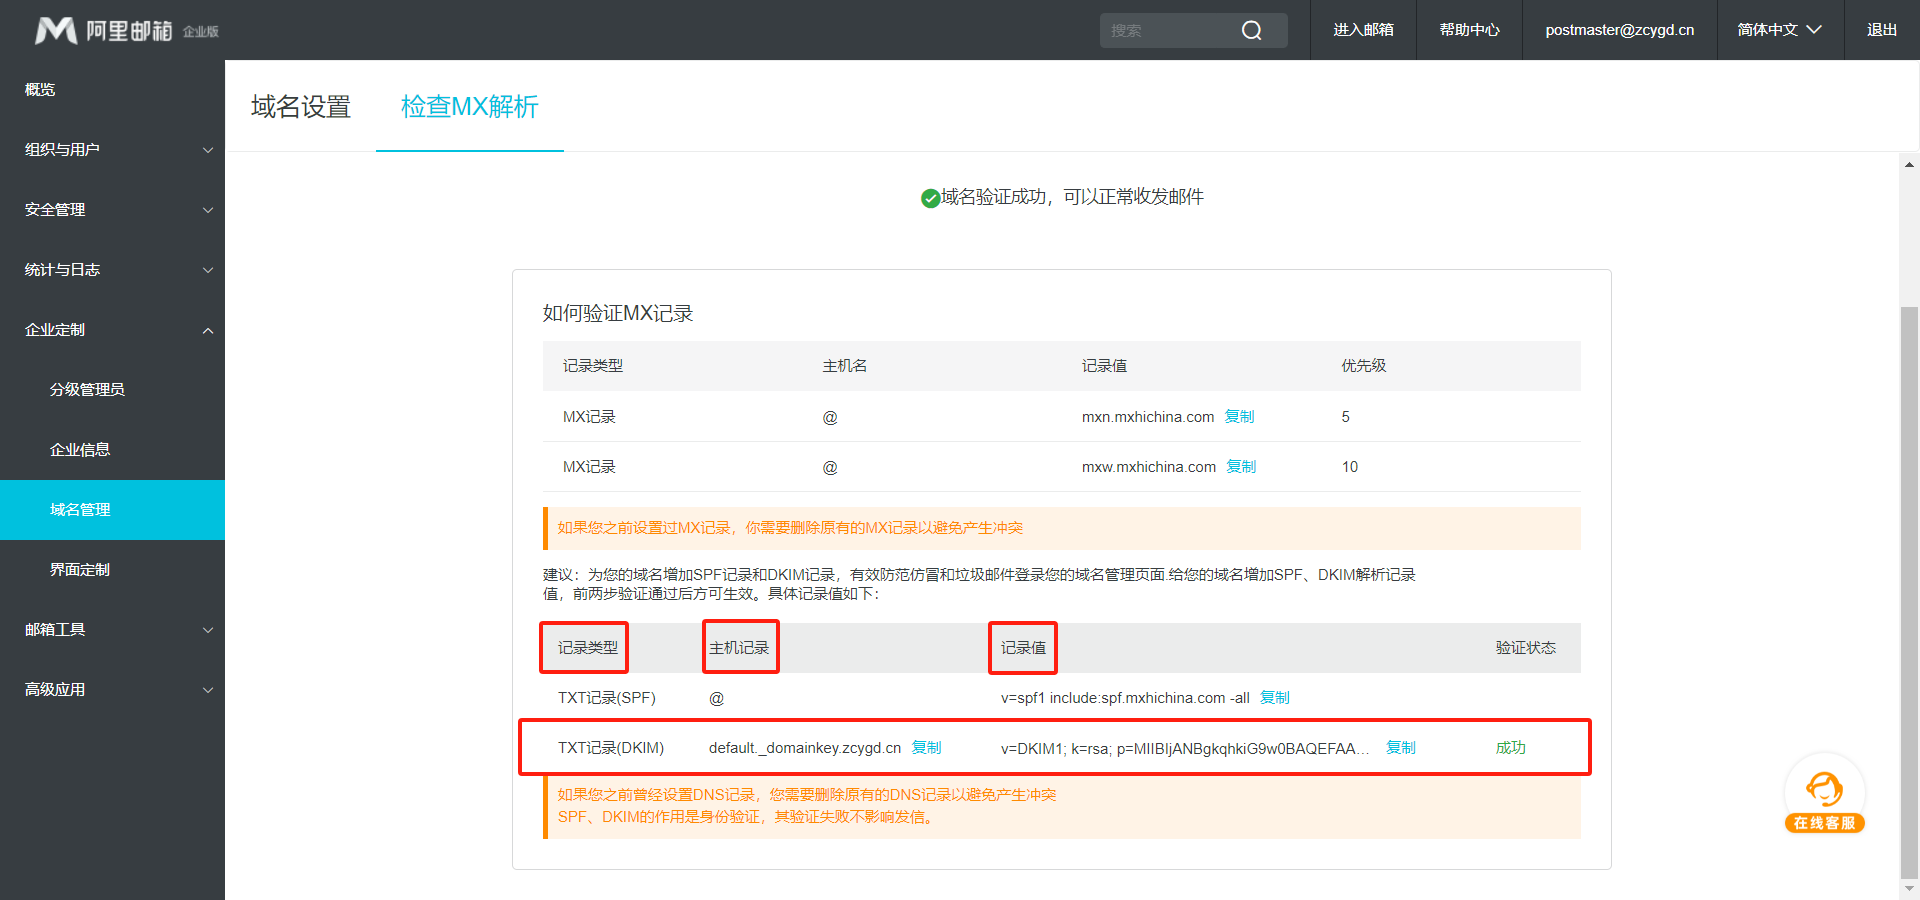Switch to the 检查MX解析 tab

pos(469,106)
